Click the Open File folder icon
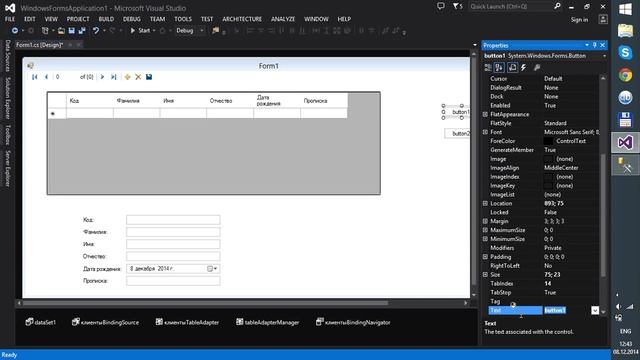The width and height of the screenshot is (640, 360). pyautogui.click(x=61, y=31)
